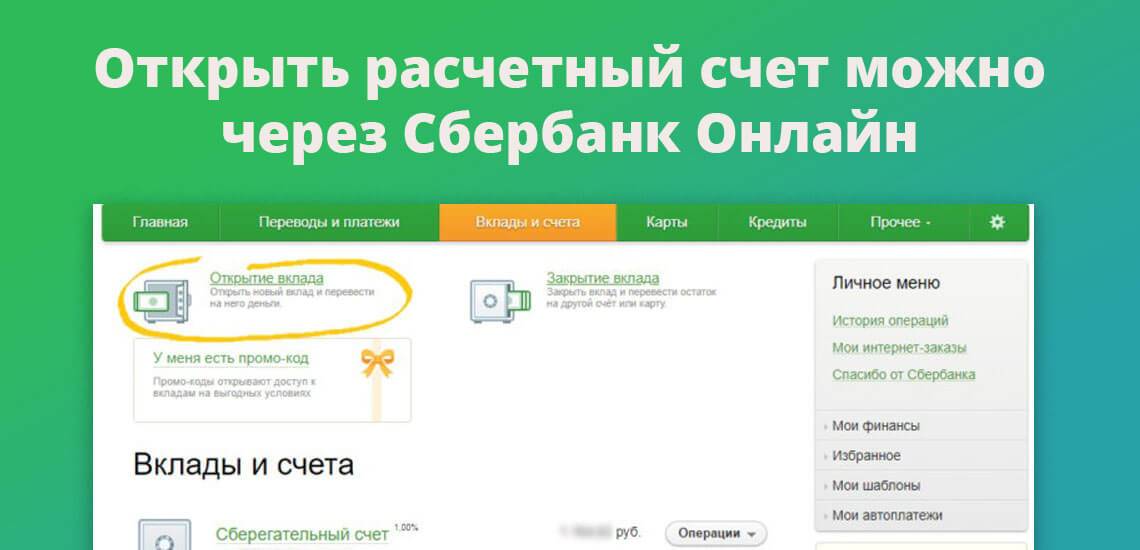Open the Сберегательный счет account link
1140x550 pixels.
pos(302,534)
